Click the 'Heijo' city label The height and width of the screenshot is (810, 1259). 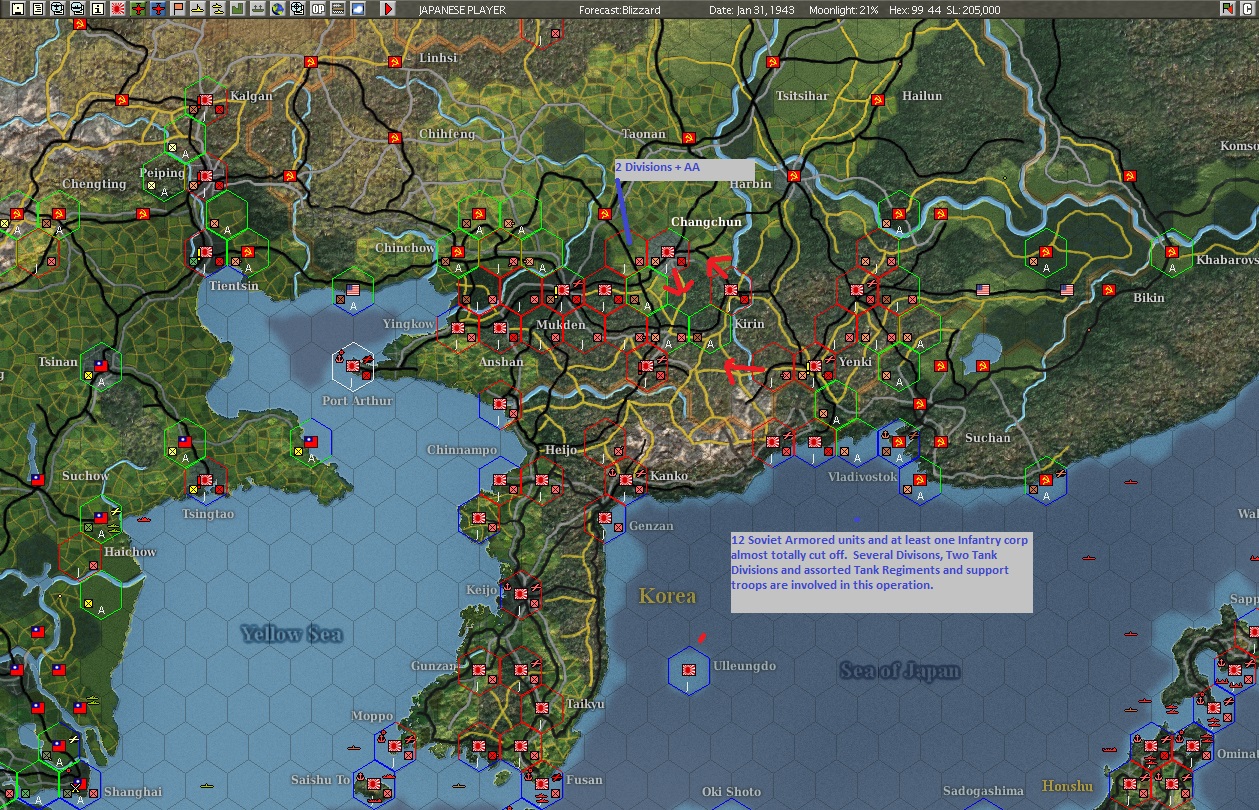click(x=560, y=450)
